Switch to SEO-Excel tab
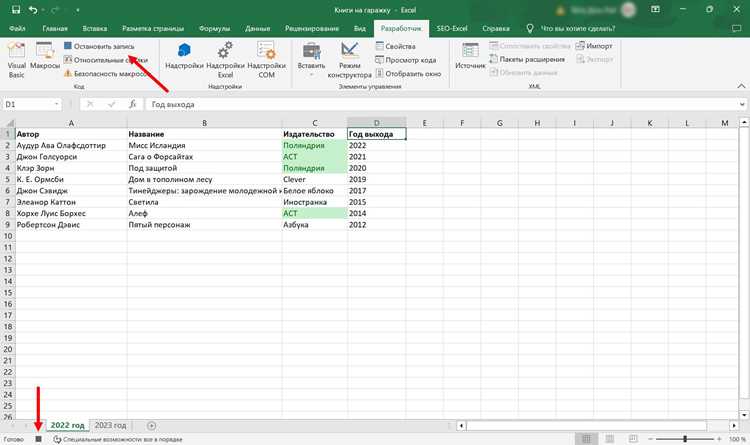 [x=452, y=28]
